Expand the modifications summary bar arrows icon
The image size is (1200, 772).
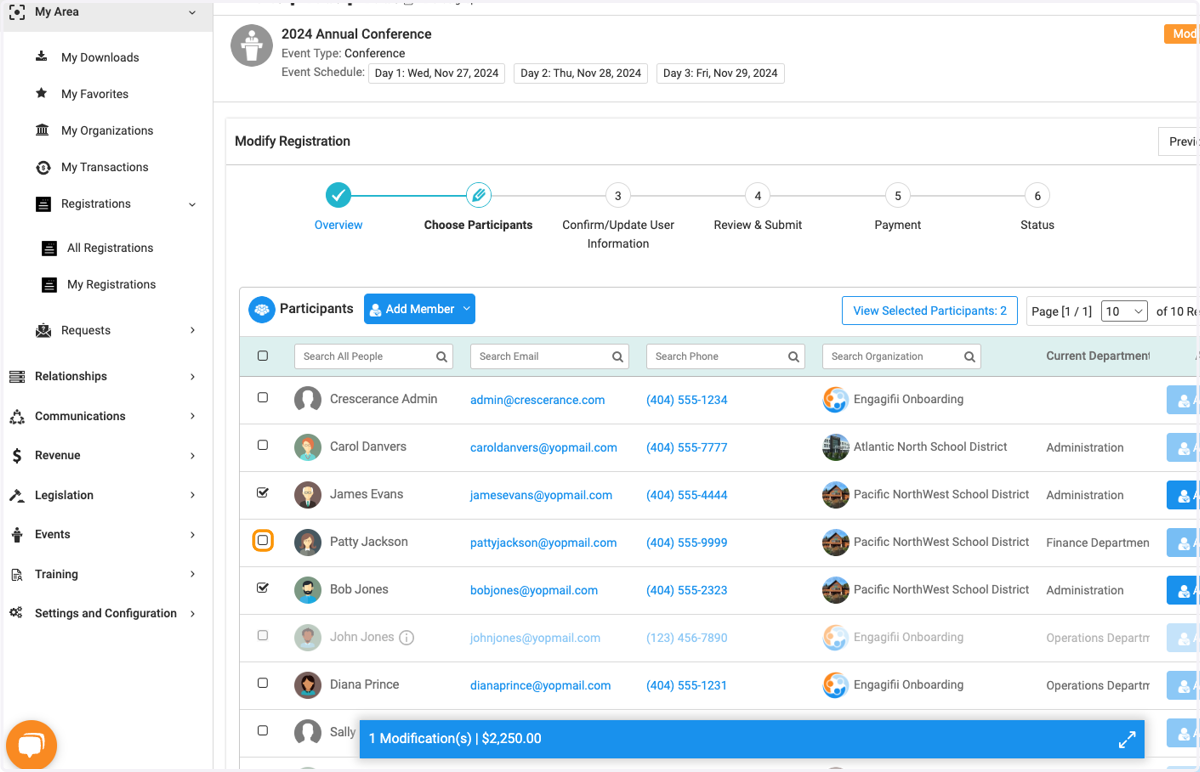(1127, 739)
